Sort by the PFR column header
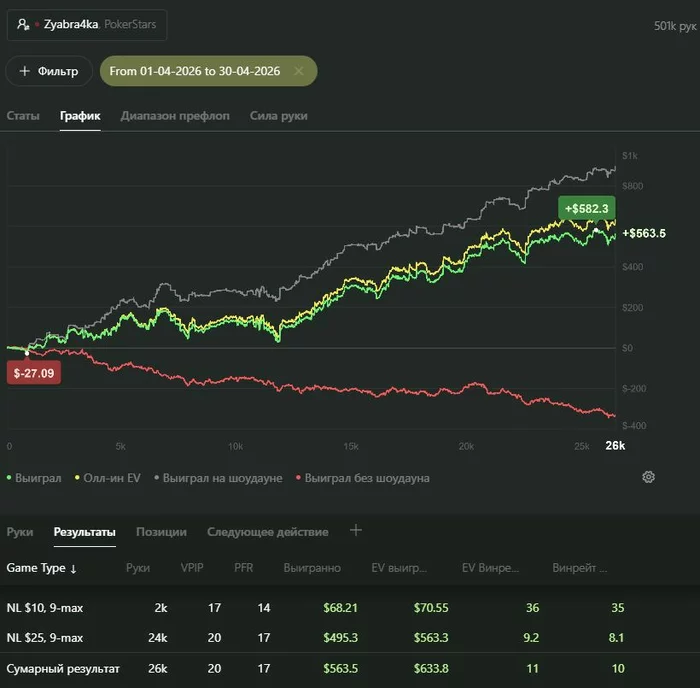 point(243,568)
